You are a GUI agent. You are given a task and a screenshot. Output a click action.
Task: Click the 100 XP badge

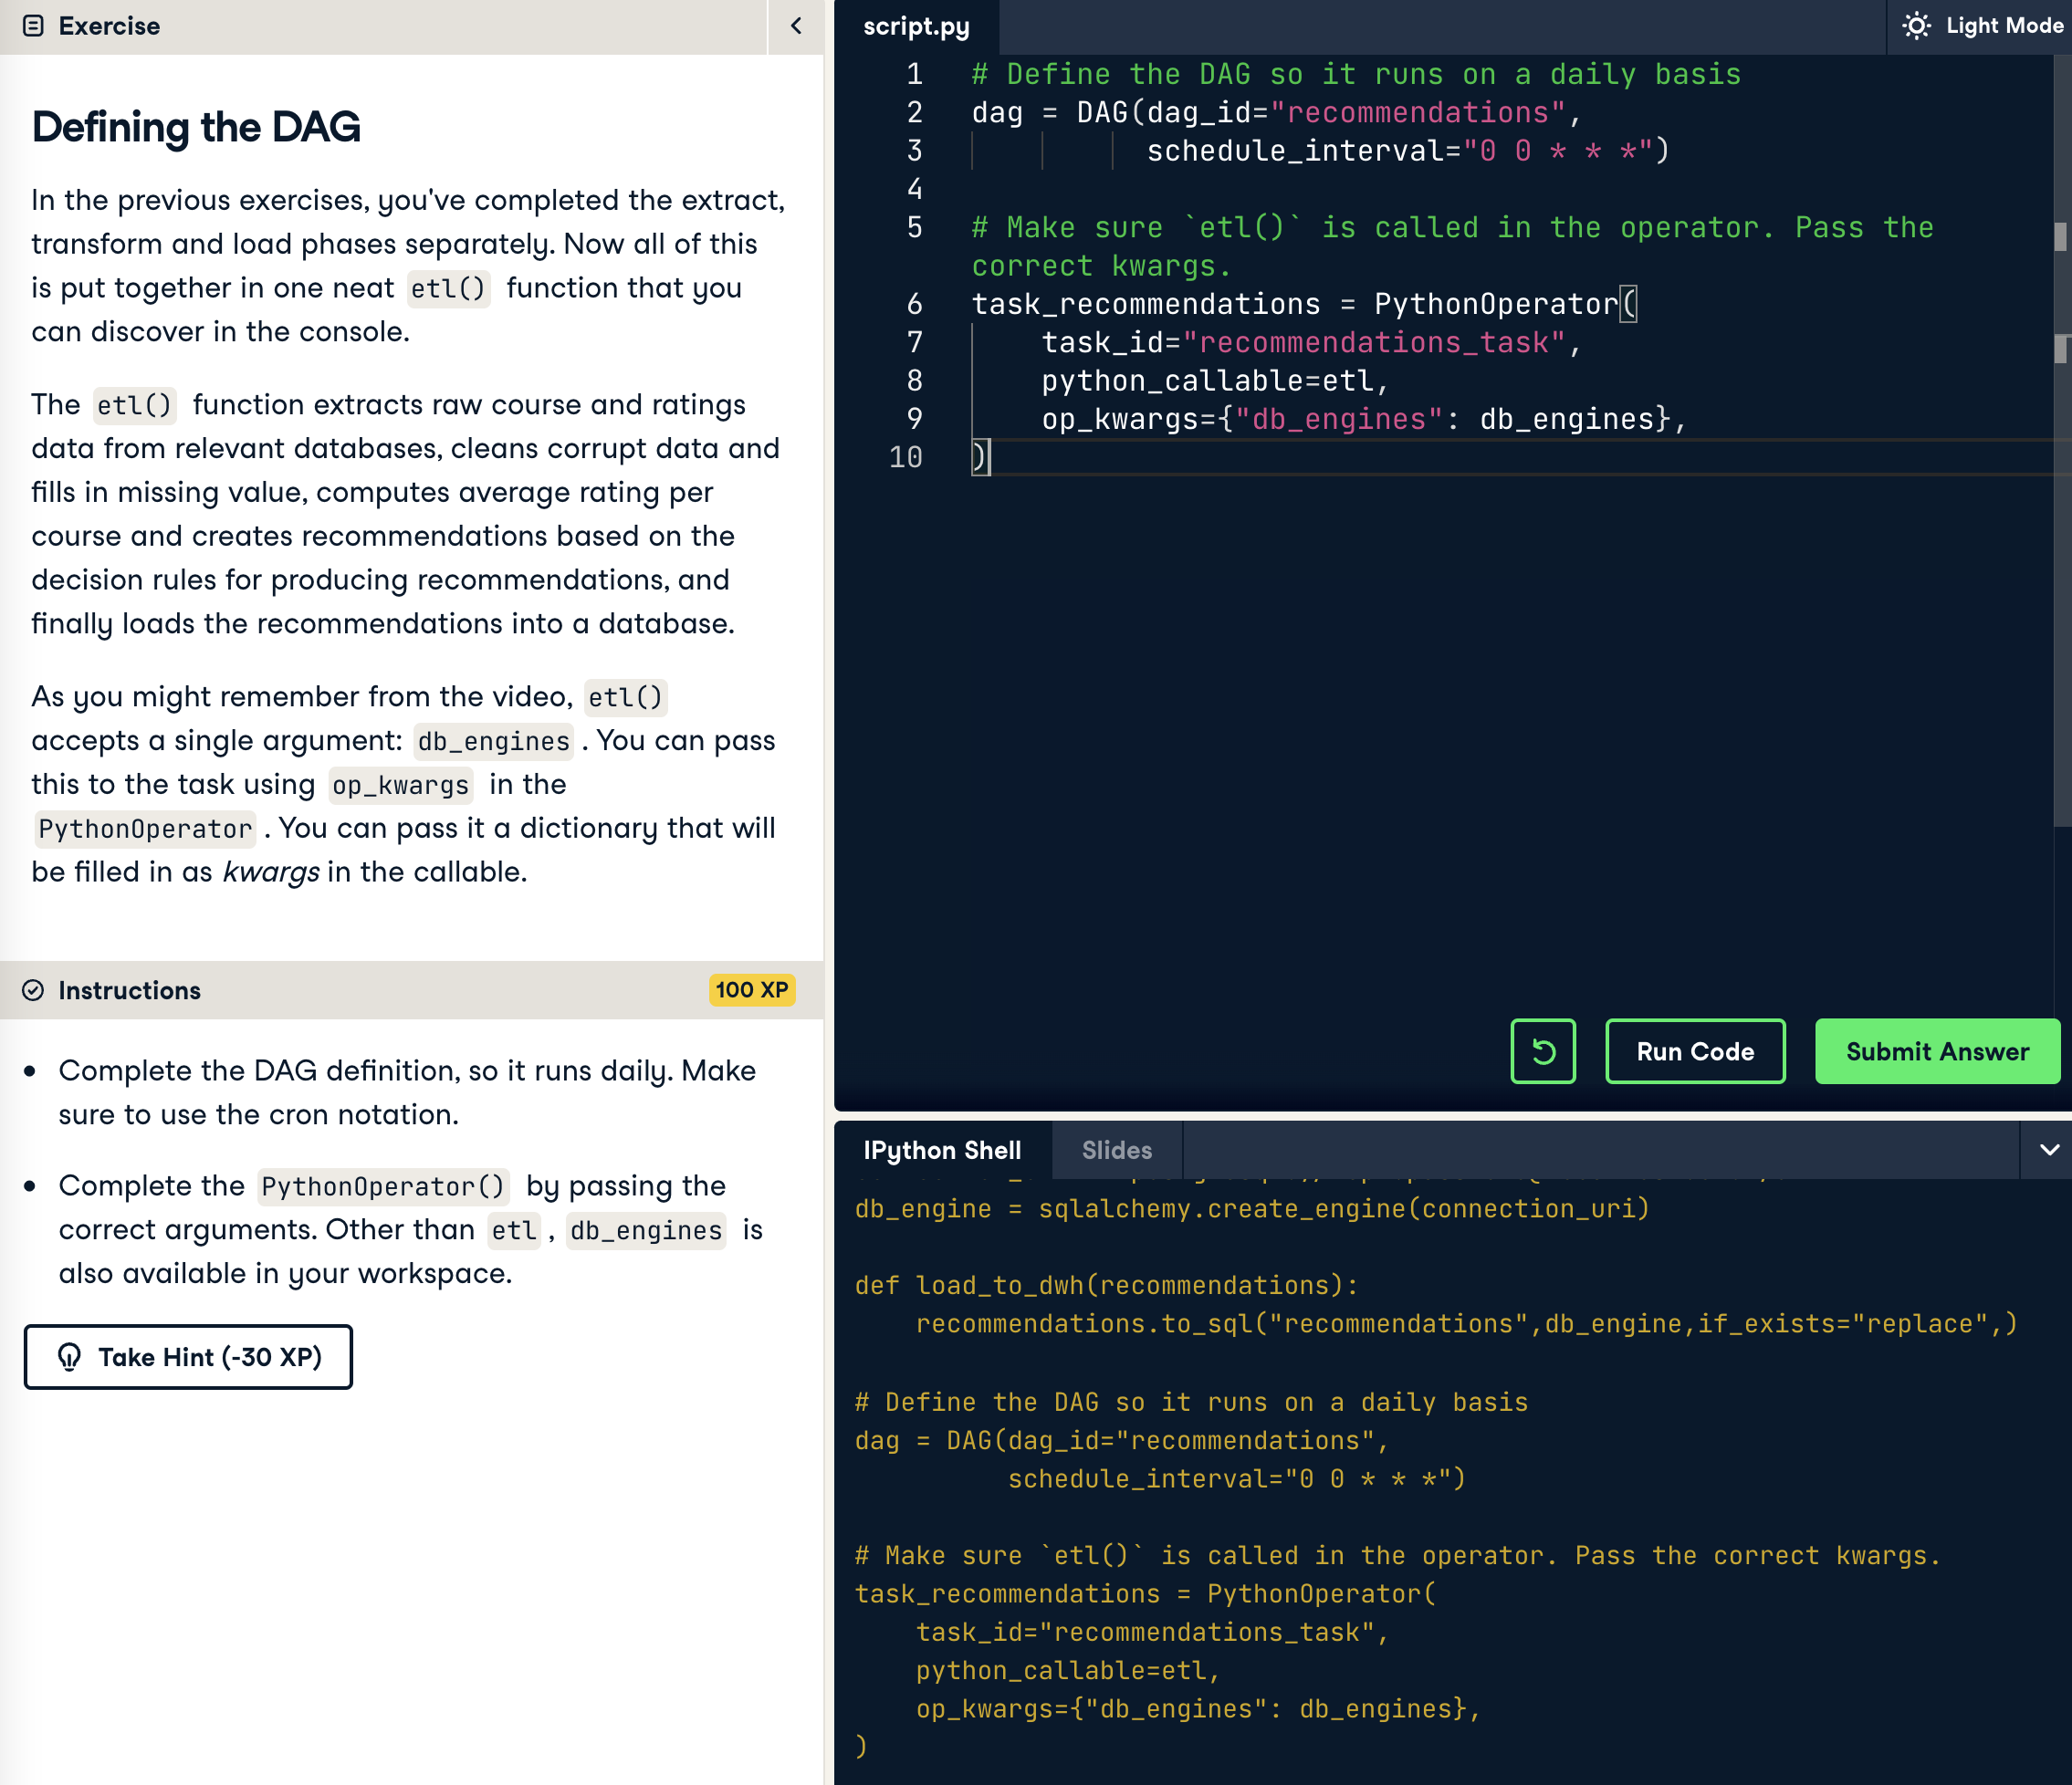(751, 990)
